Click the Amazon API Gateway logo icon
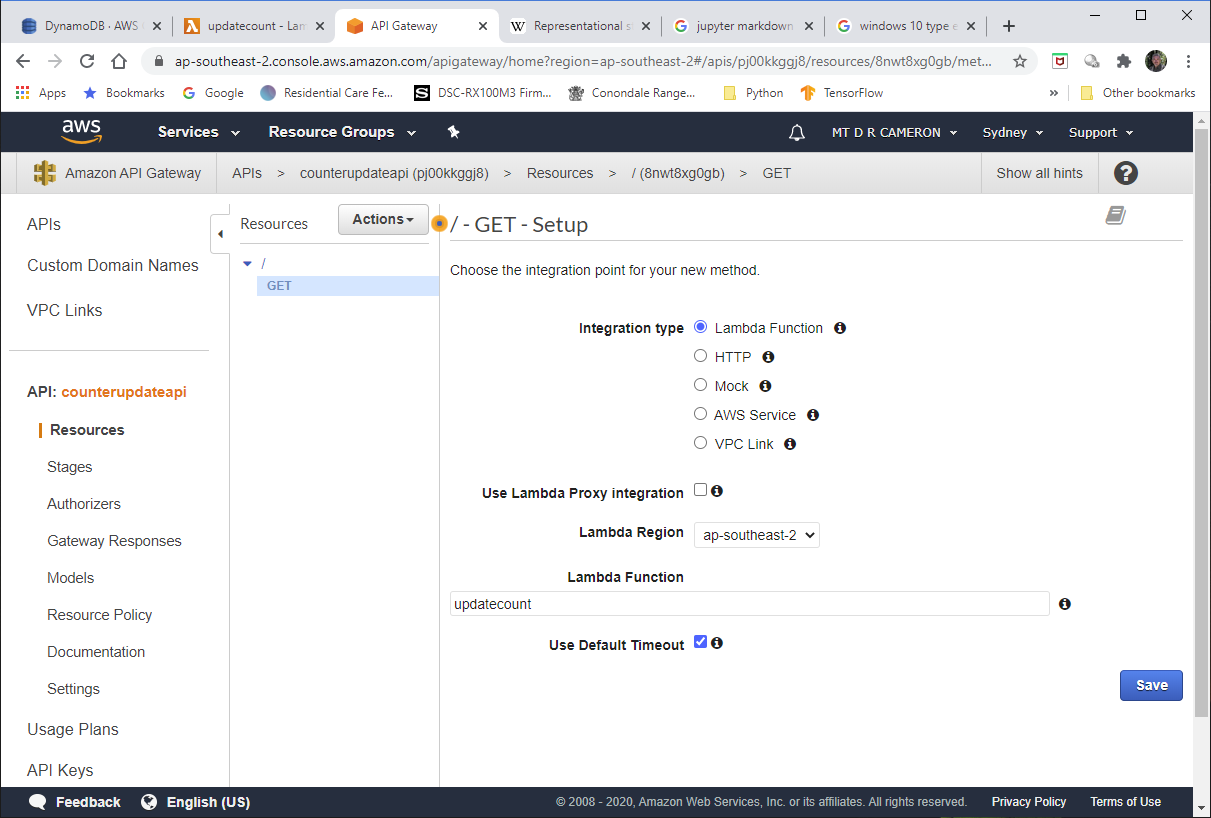This screenshot has height=818, width=1211. [45, 173]
